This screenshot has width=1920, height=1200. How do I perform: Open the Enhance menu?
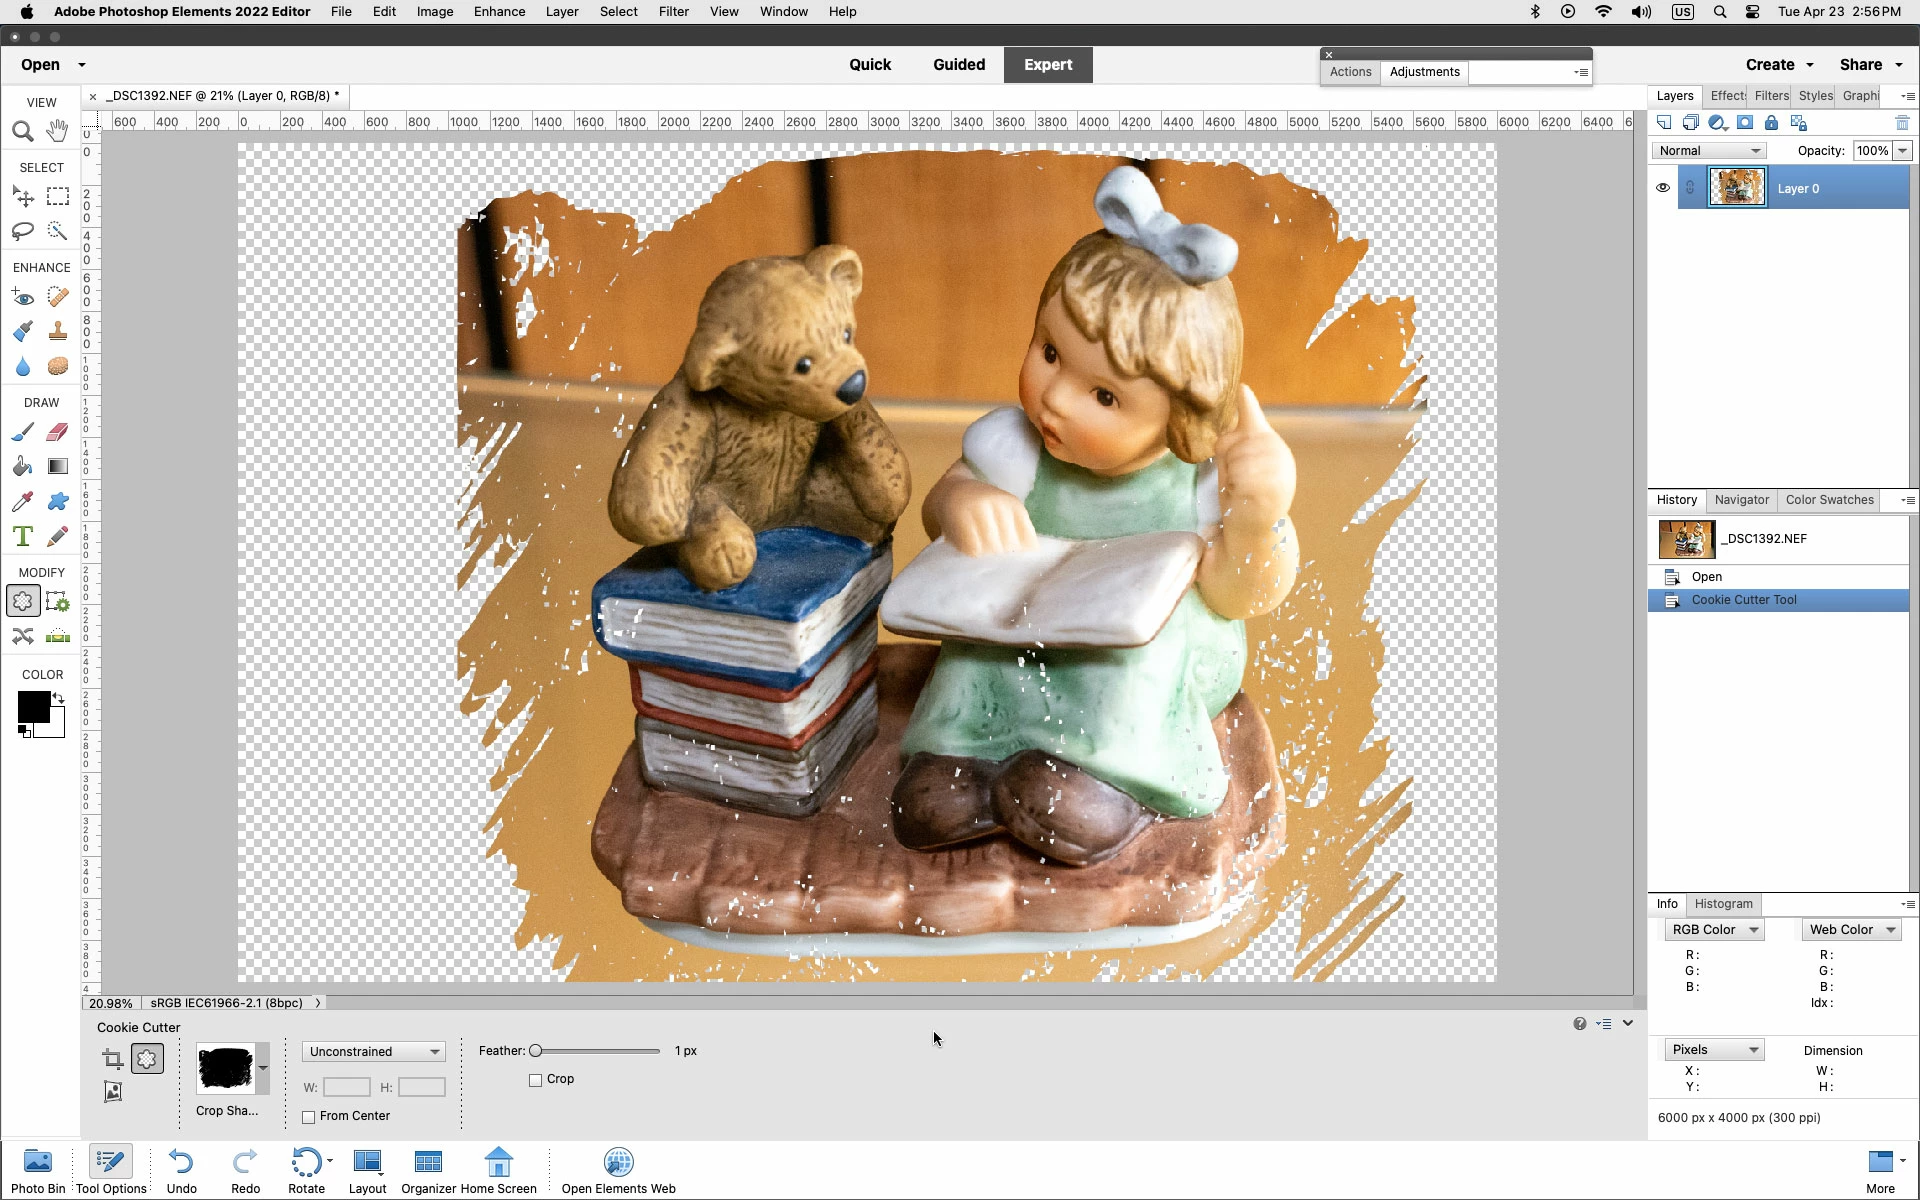tap(499, 12)
